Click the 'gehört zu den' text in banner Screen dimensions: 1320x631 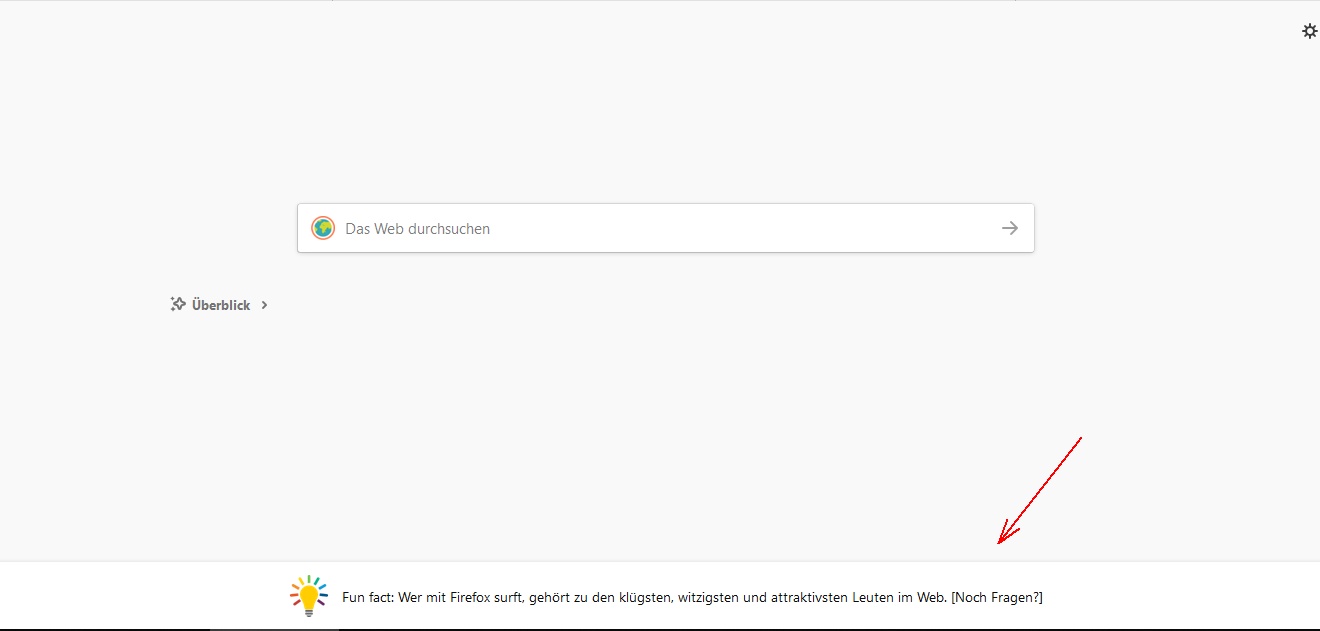point(560,597)
